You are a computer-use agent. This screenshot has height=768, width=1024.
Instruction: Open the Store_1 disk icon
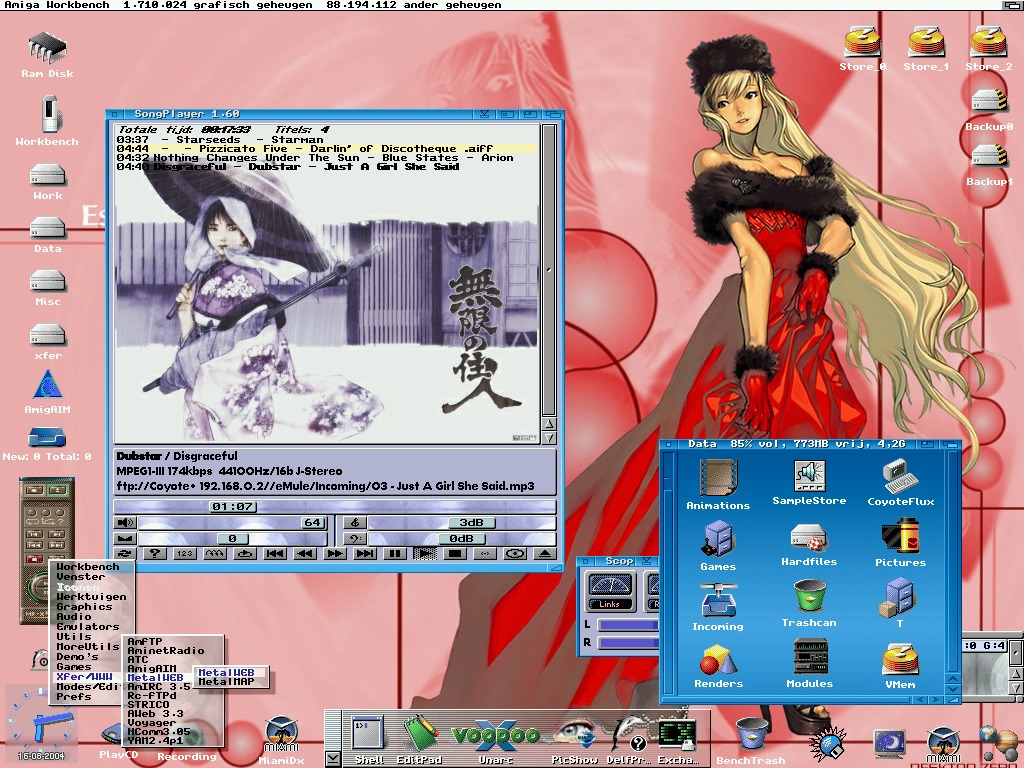coord(926,48)
